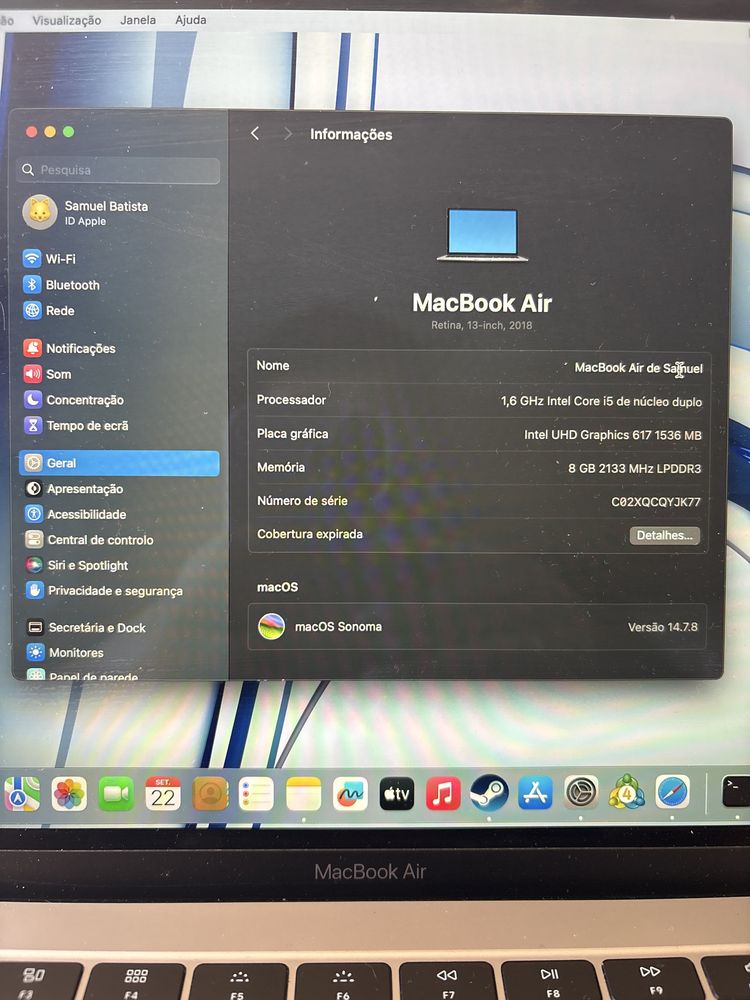Go back with the left chevron
Image resolution: width=750 pixels, height=1000 pixels.
[255, 133]
